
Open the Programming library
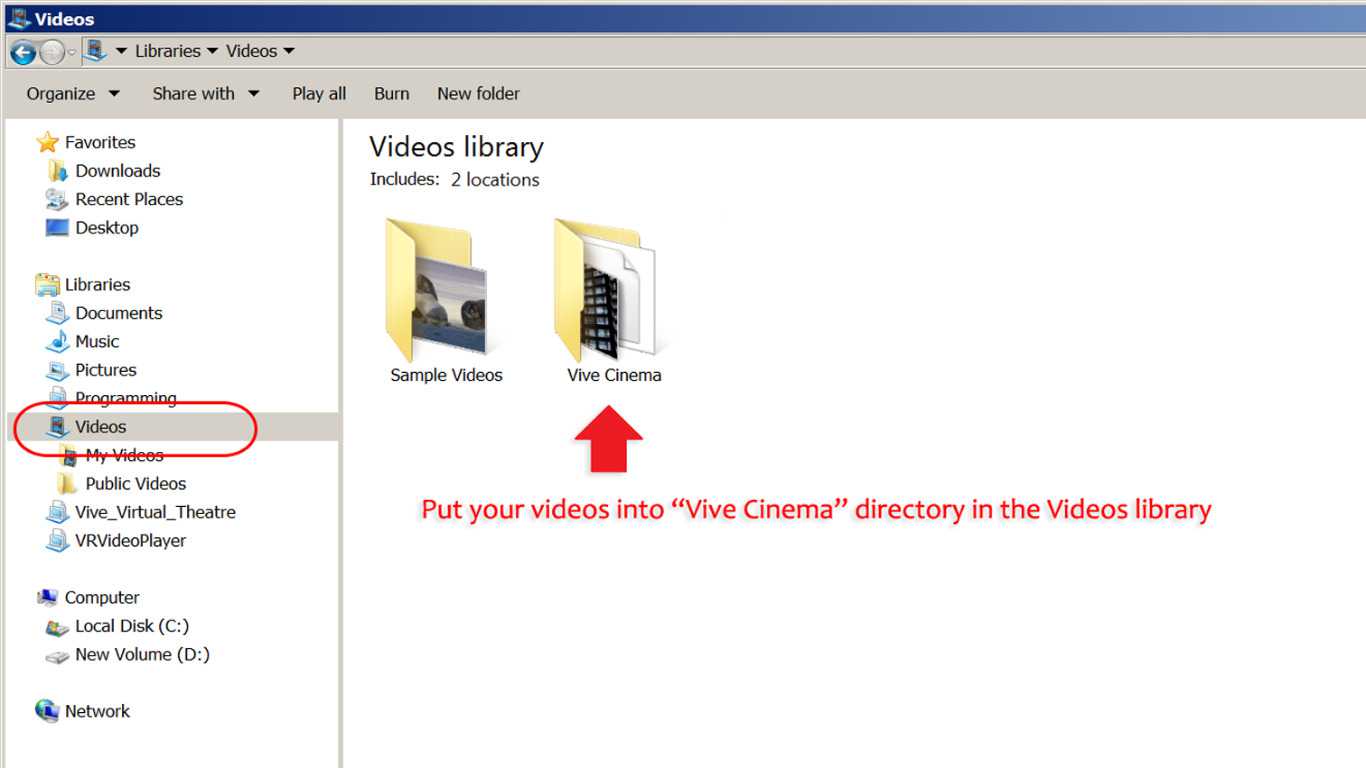126,399
